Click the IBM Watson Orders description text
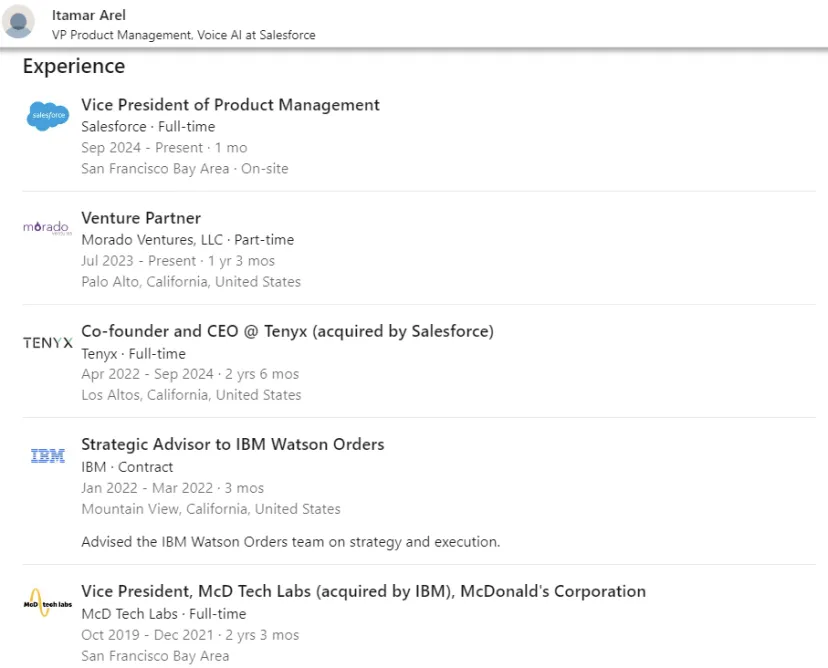 [290, 542]
